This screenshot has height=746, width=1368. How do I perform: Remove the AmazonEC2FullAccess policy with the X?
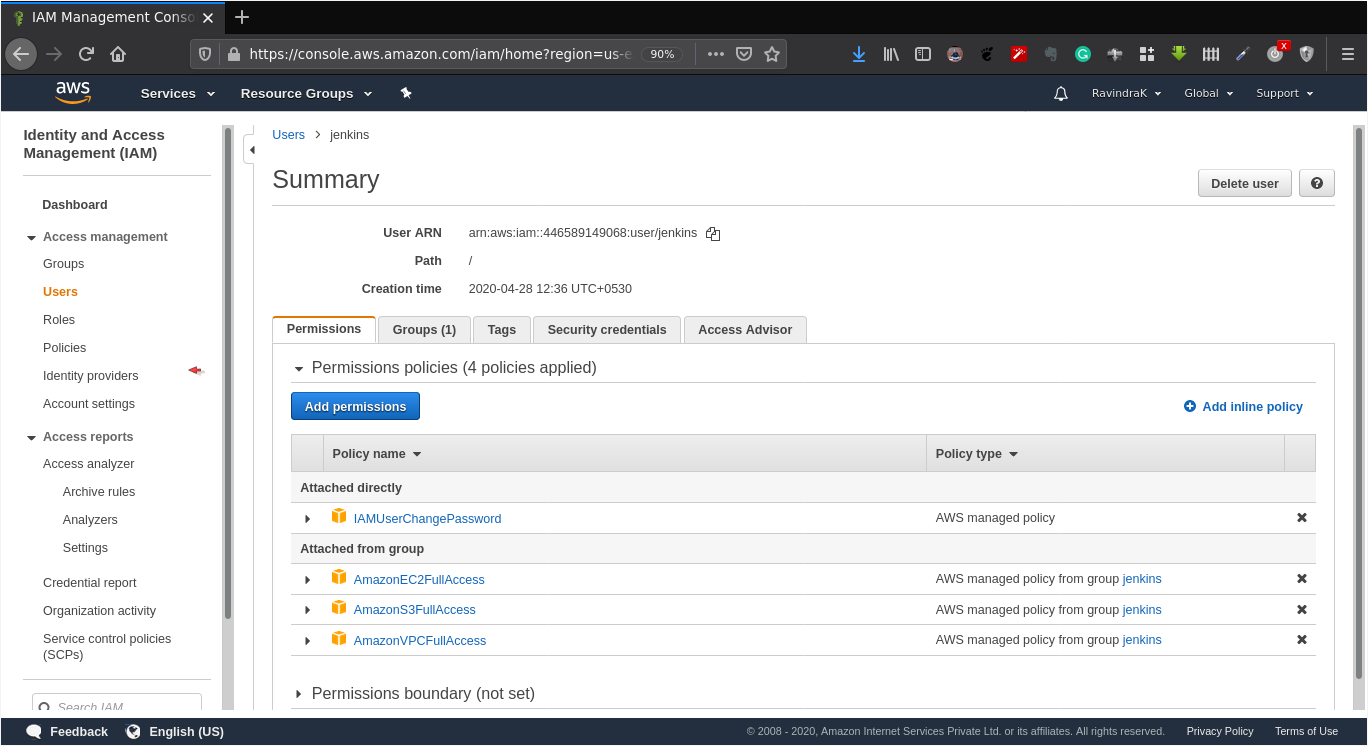click(x=1302, y=579)
